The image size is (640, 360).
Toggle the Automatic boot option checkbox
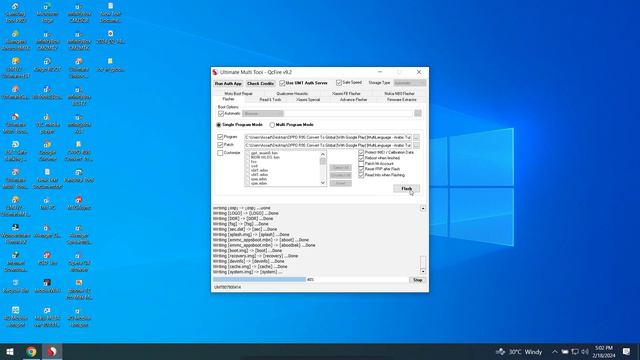pos(221,113)
